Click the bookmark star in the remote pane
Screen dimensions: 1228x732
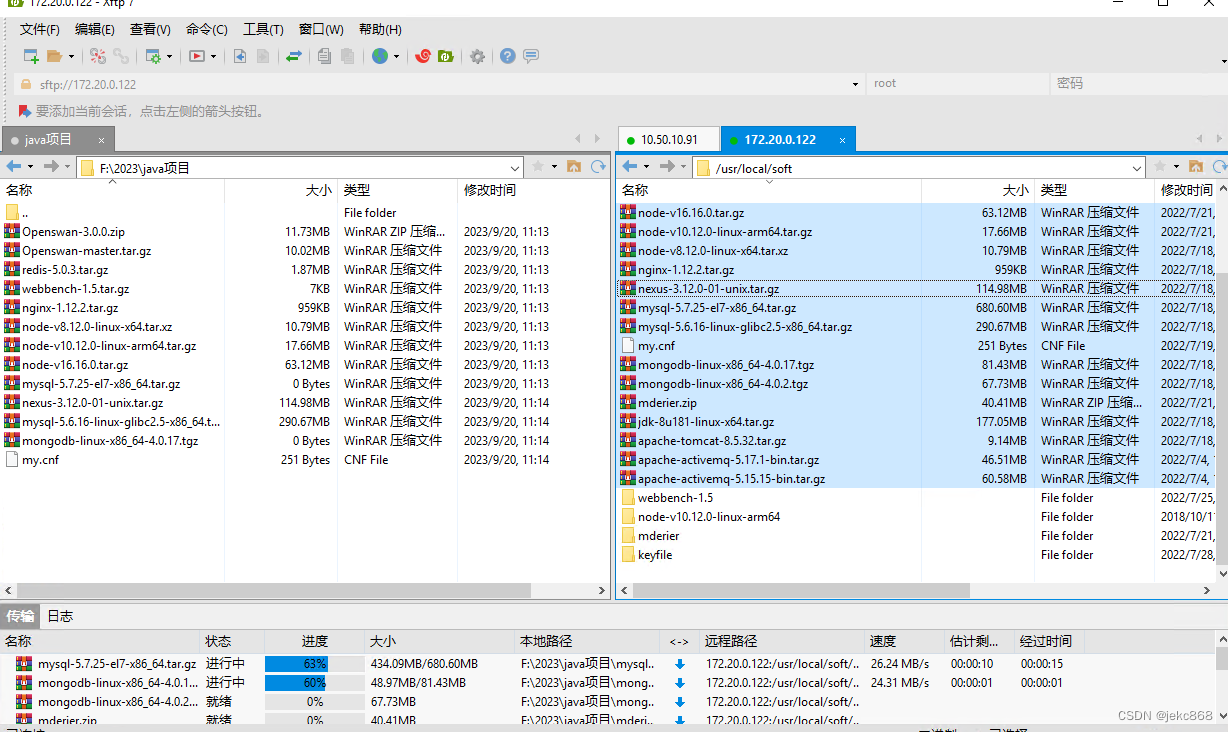pos(1160,167)
